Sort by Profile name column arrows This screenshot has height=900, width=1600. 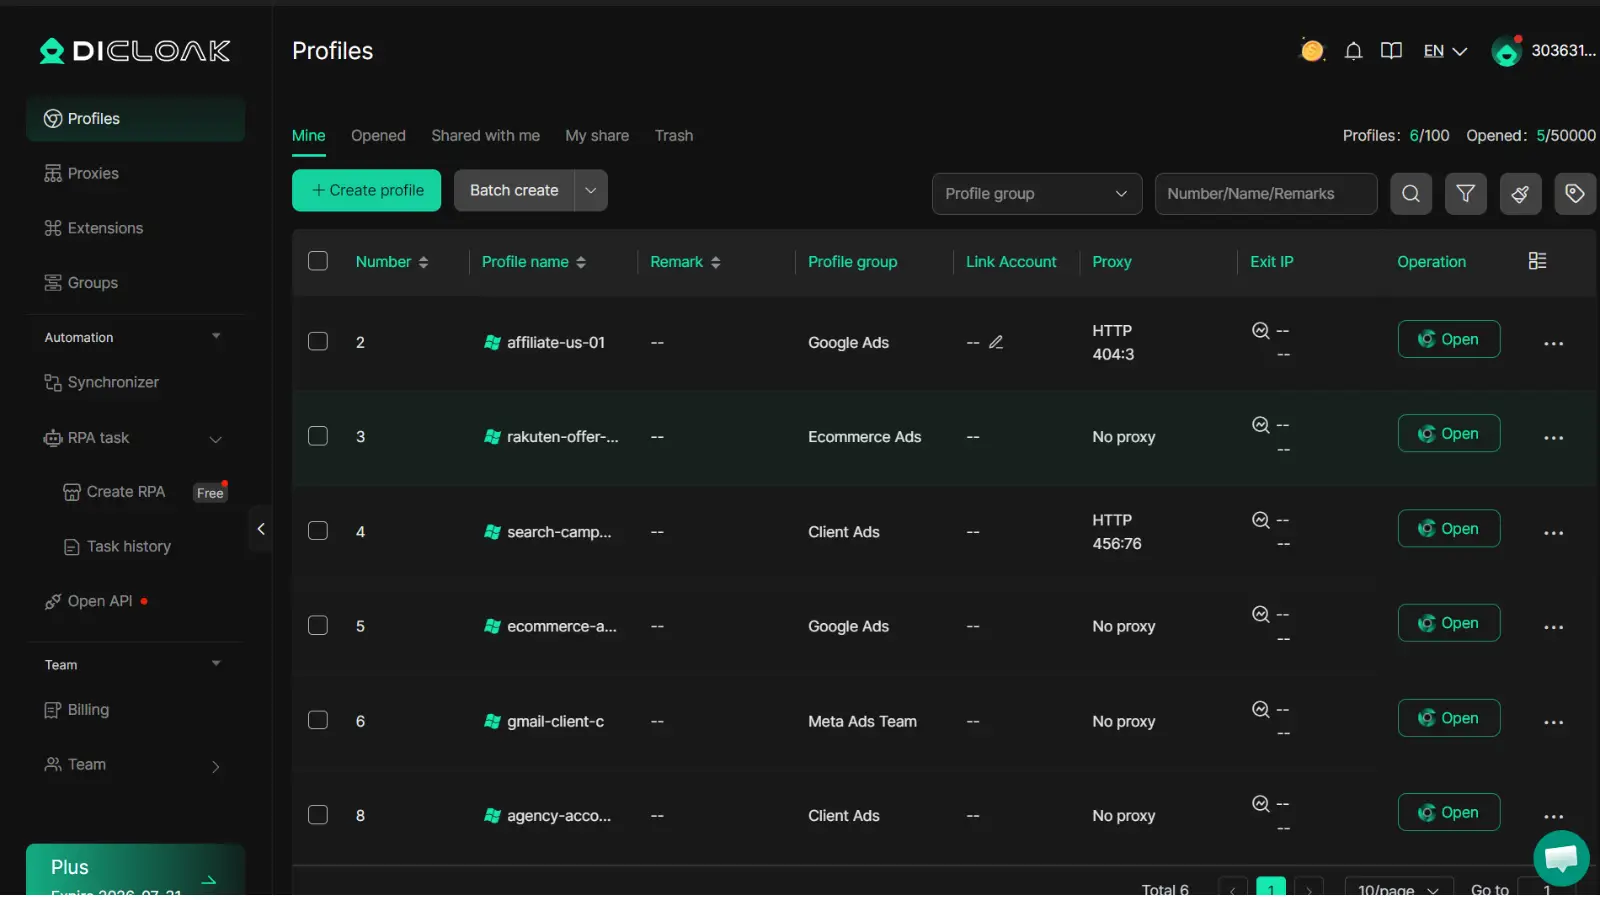[581, 262]
